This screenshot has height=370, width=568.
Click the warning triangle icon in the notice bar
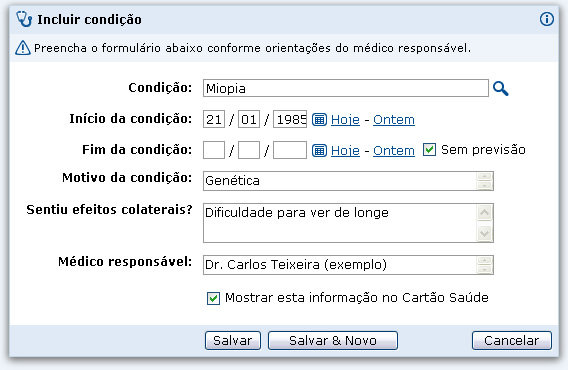(23, 47)
